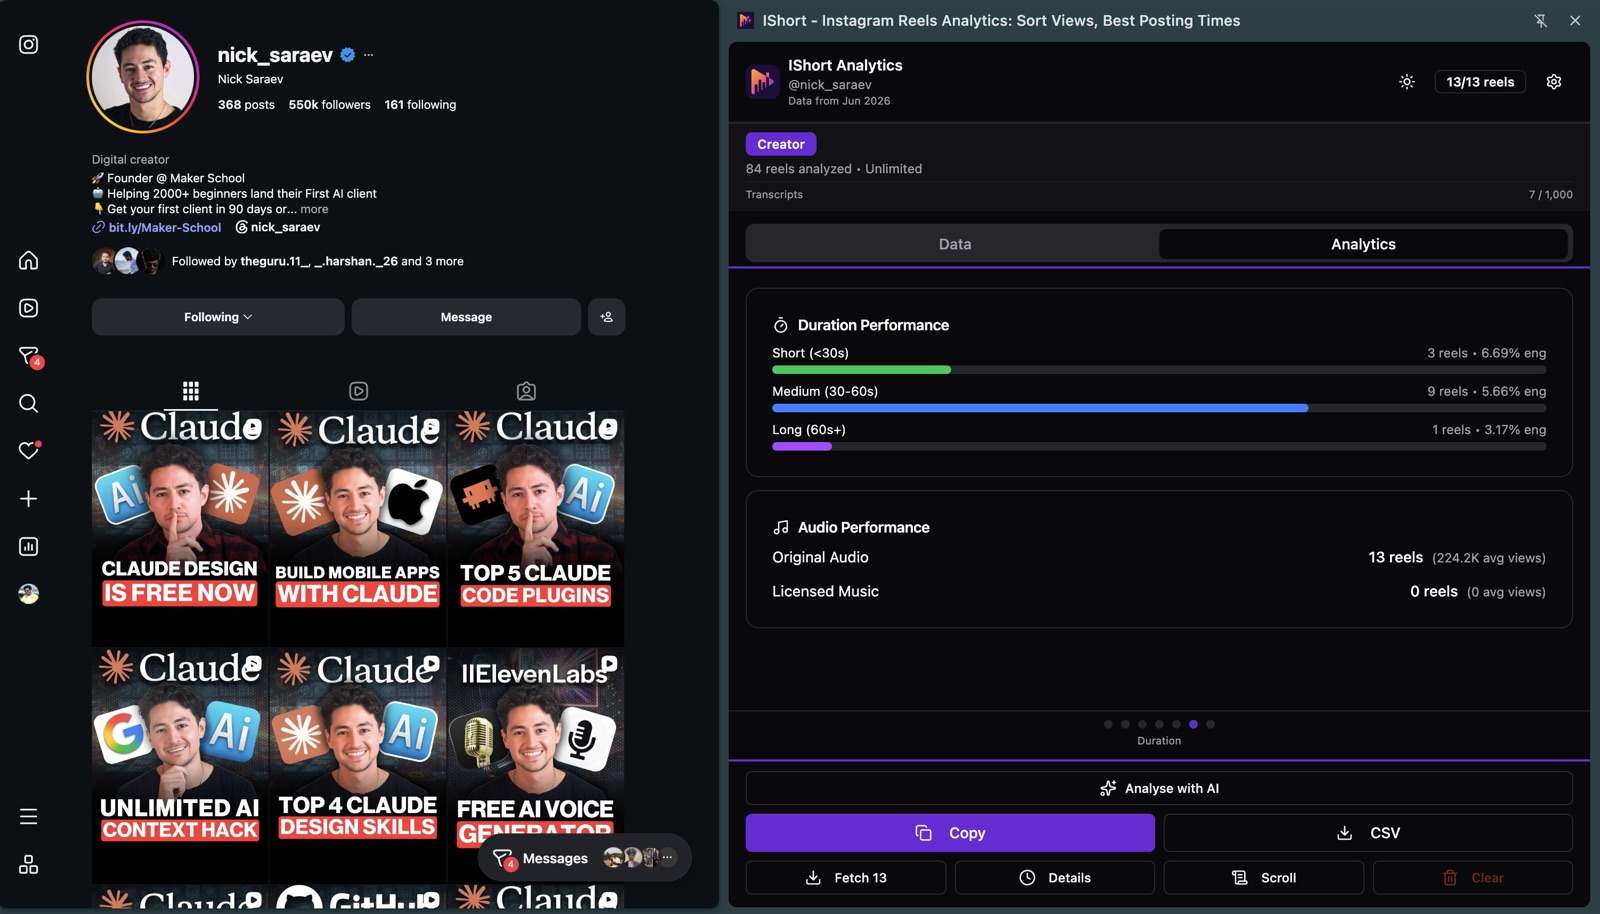Click the purple Copy button

[x=950, y=833]
